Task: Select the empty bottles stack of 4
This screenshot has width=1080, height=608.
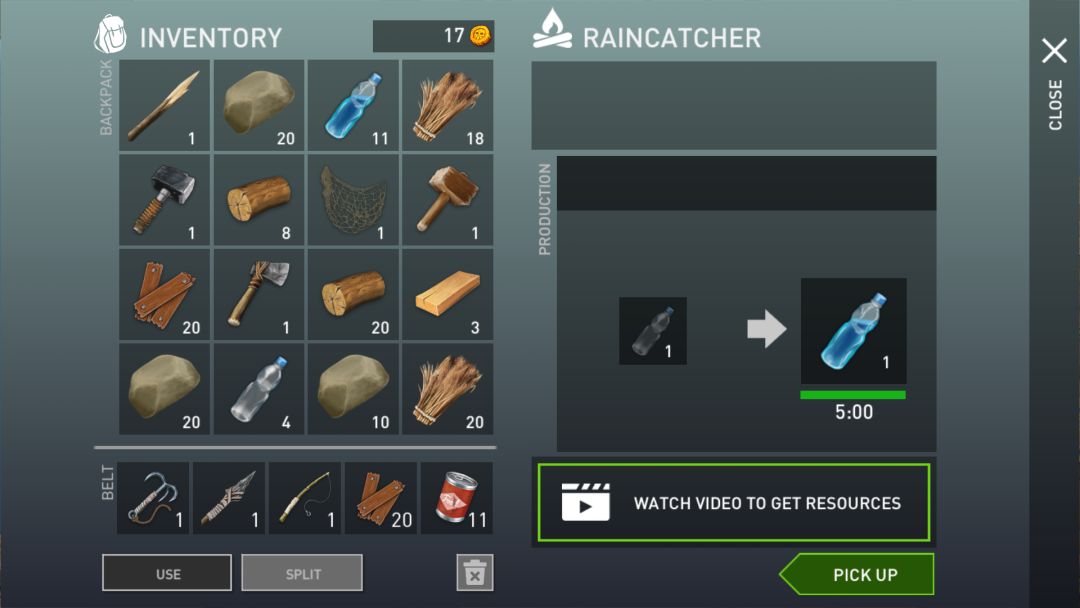Action: coord(259,388)
